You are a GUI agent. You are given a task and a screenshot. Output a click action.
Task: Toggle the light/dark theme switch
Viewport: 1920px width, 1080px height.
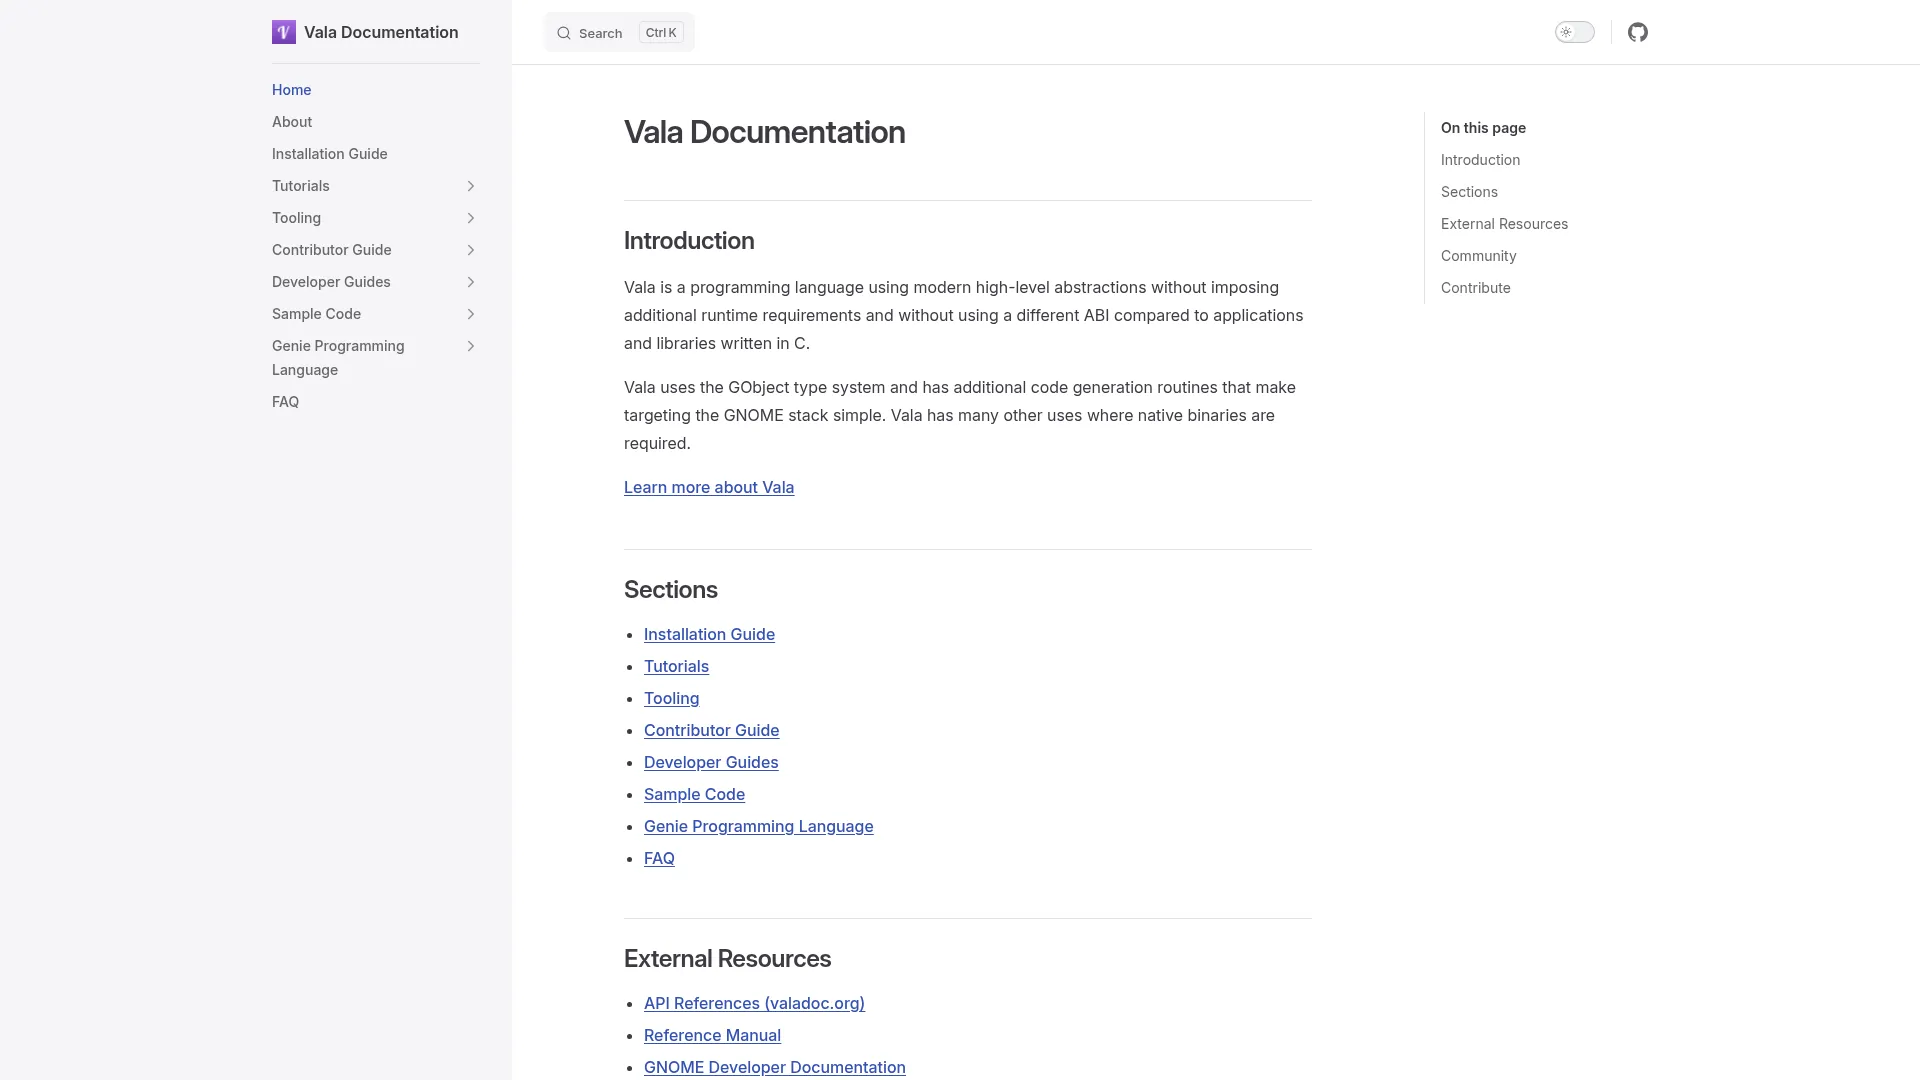coord(1575,32)
